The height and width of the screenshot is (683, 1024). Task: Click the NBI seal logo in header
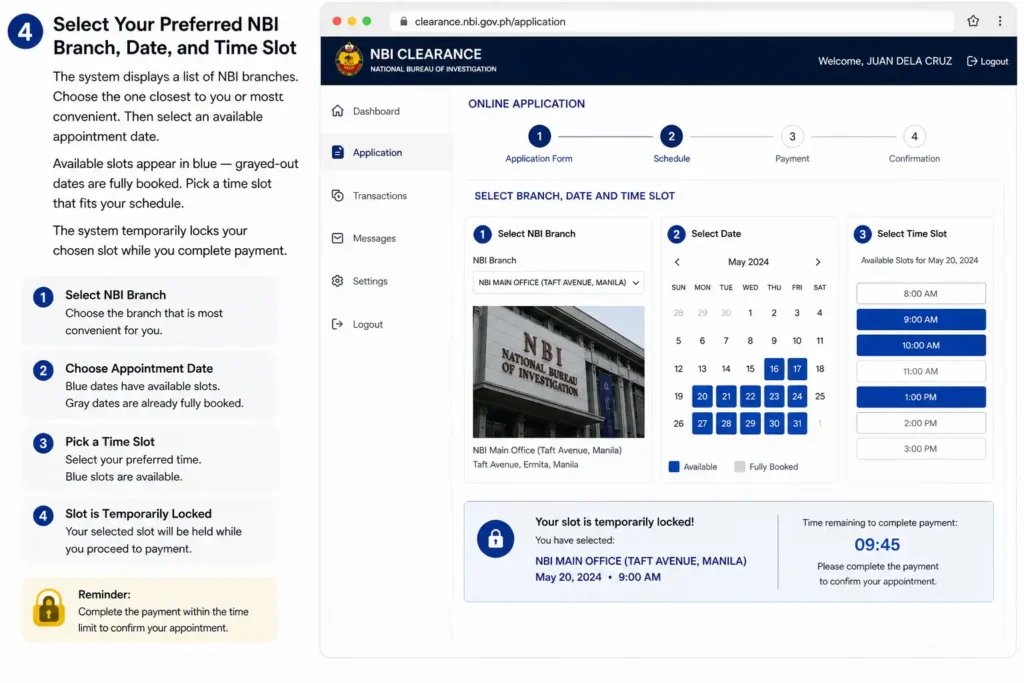point(349,59)
